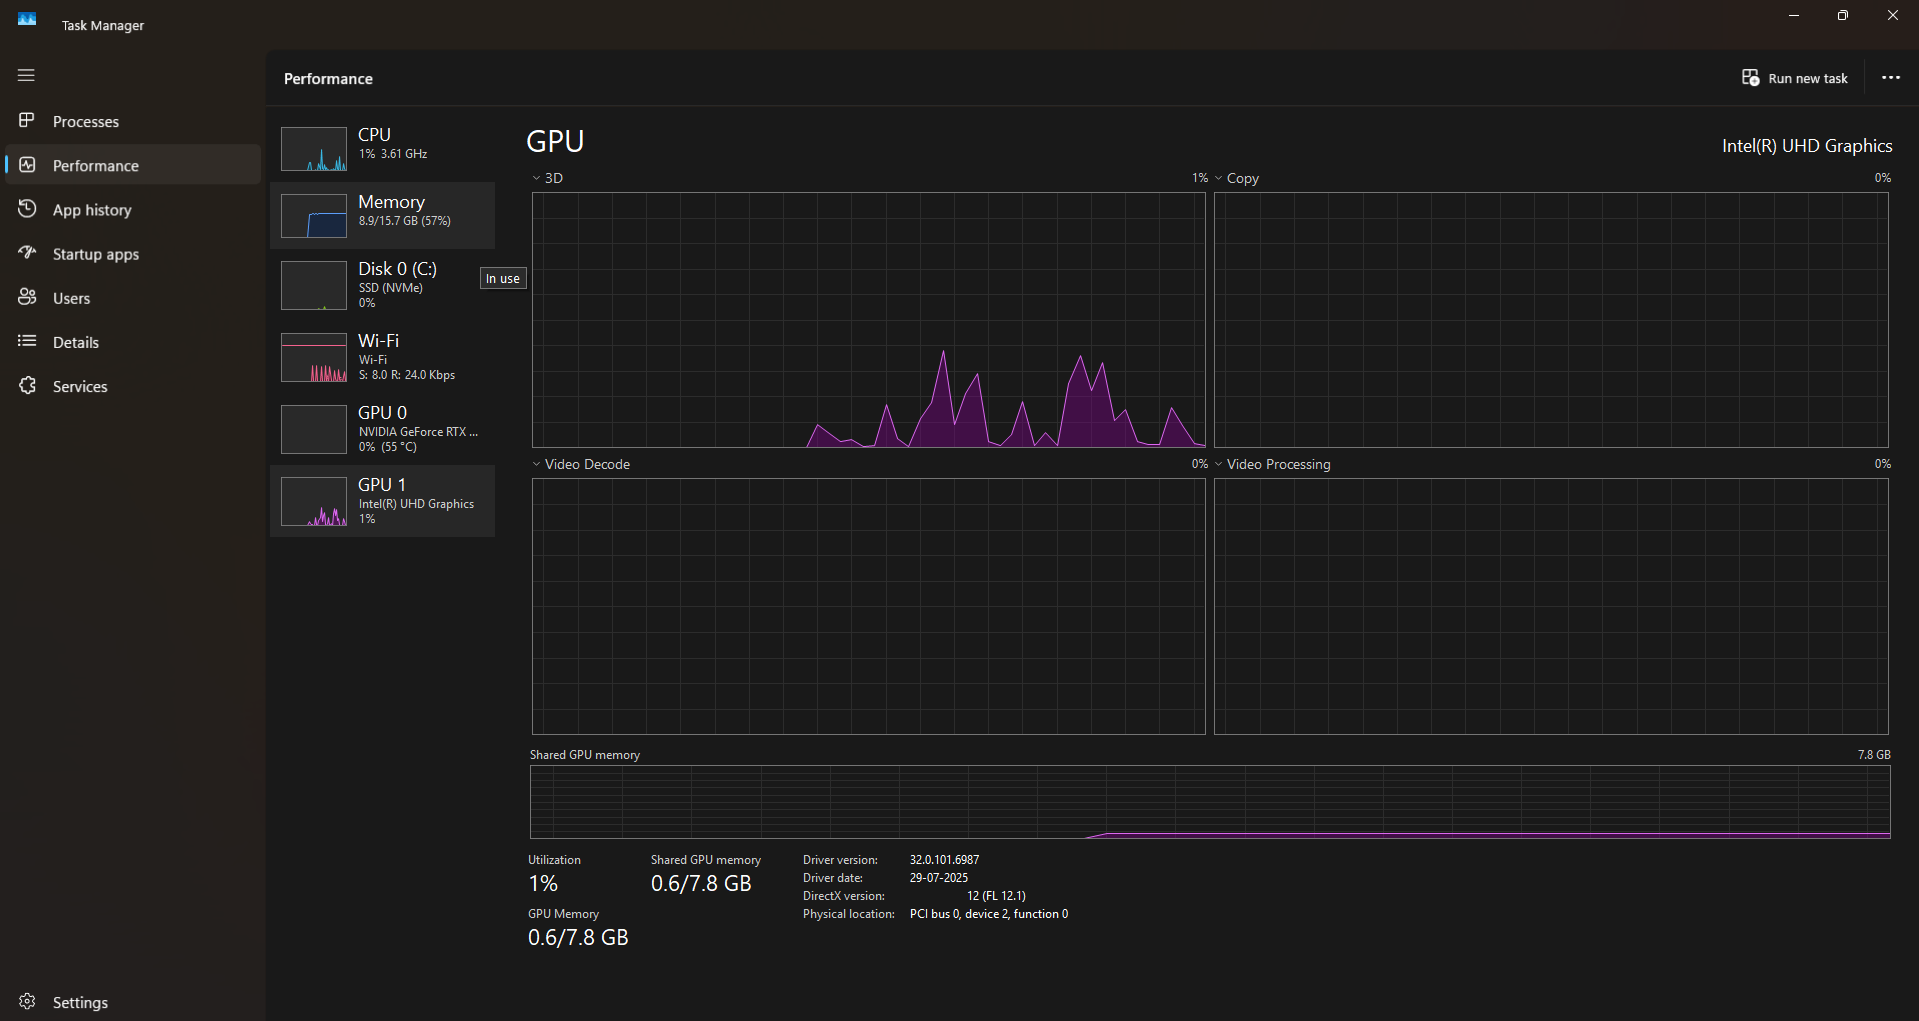Click the Performance sidebar icon

pos(27,165)
